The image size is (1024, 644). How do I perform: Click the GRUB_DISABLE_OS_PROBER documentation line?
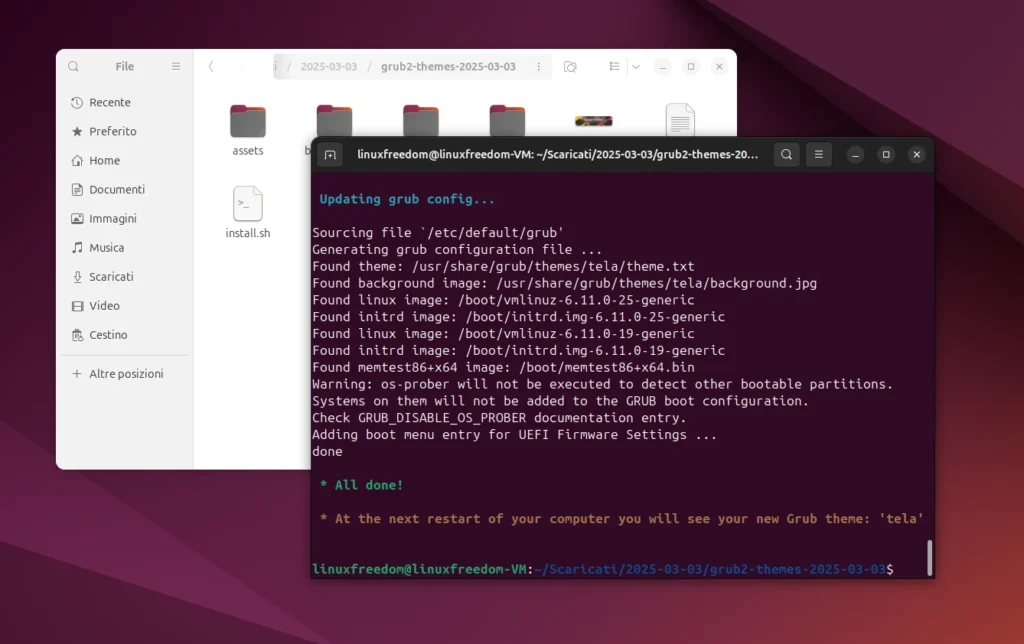coord(499,418)
